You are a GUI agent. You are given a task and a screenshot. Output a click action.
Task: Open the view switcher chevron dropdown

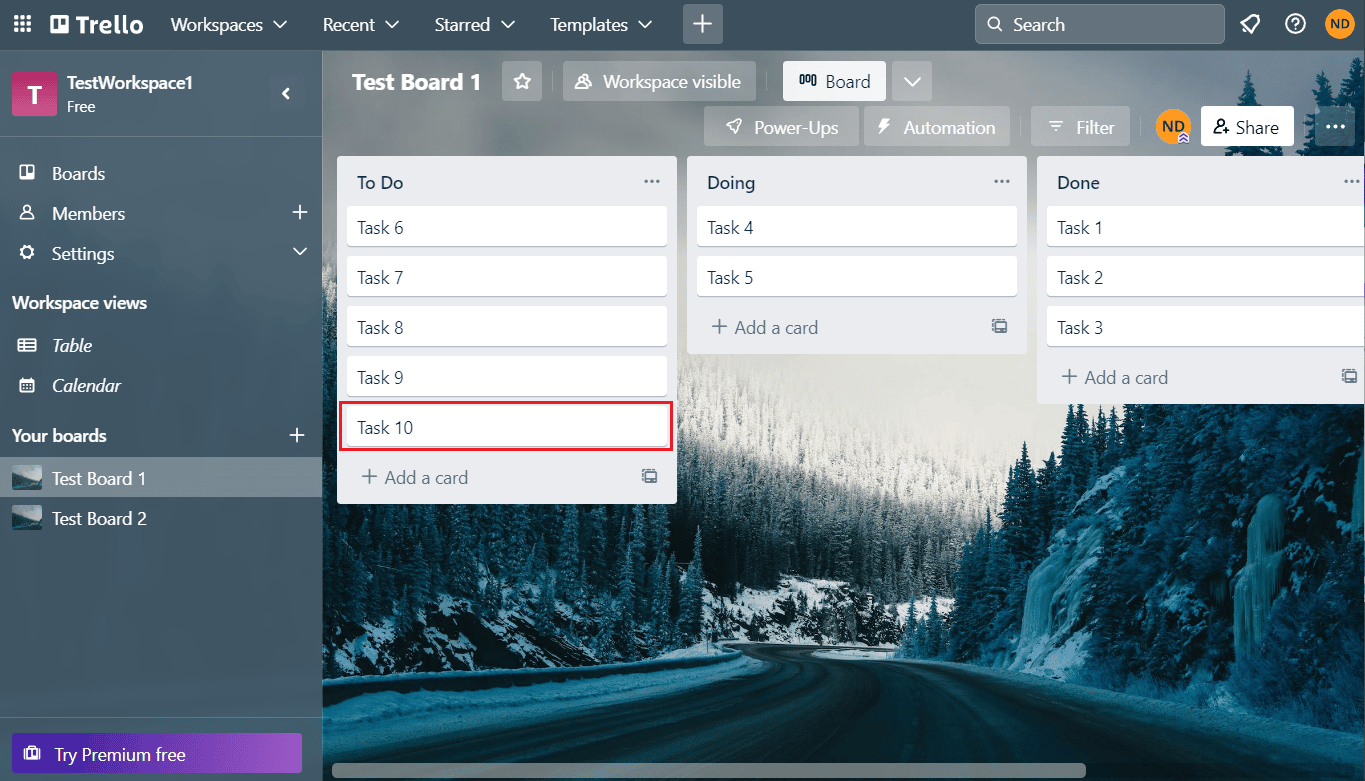point(912,82)
